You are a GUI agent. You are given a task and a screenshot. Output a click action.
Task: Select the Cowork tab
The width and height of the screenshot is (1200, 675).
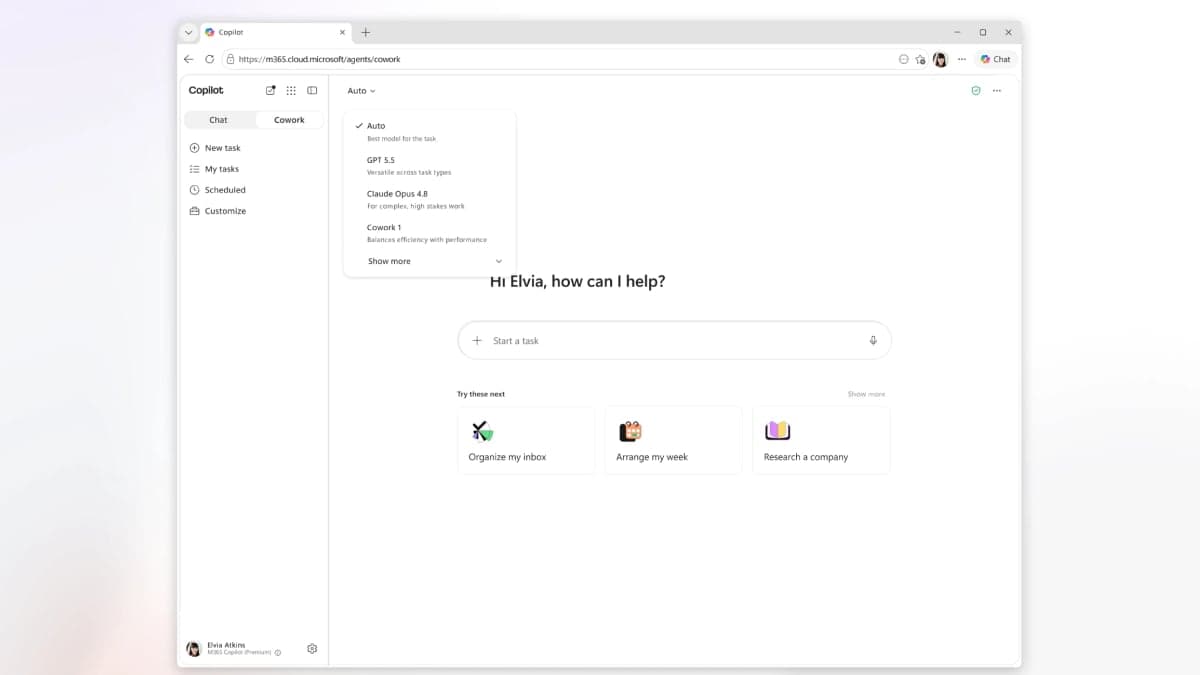(x=289, y=120)
